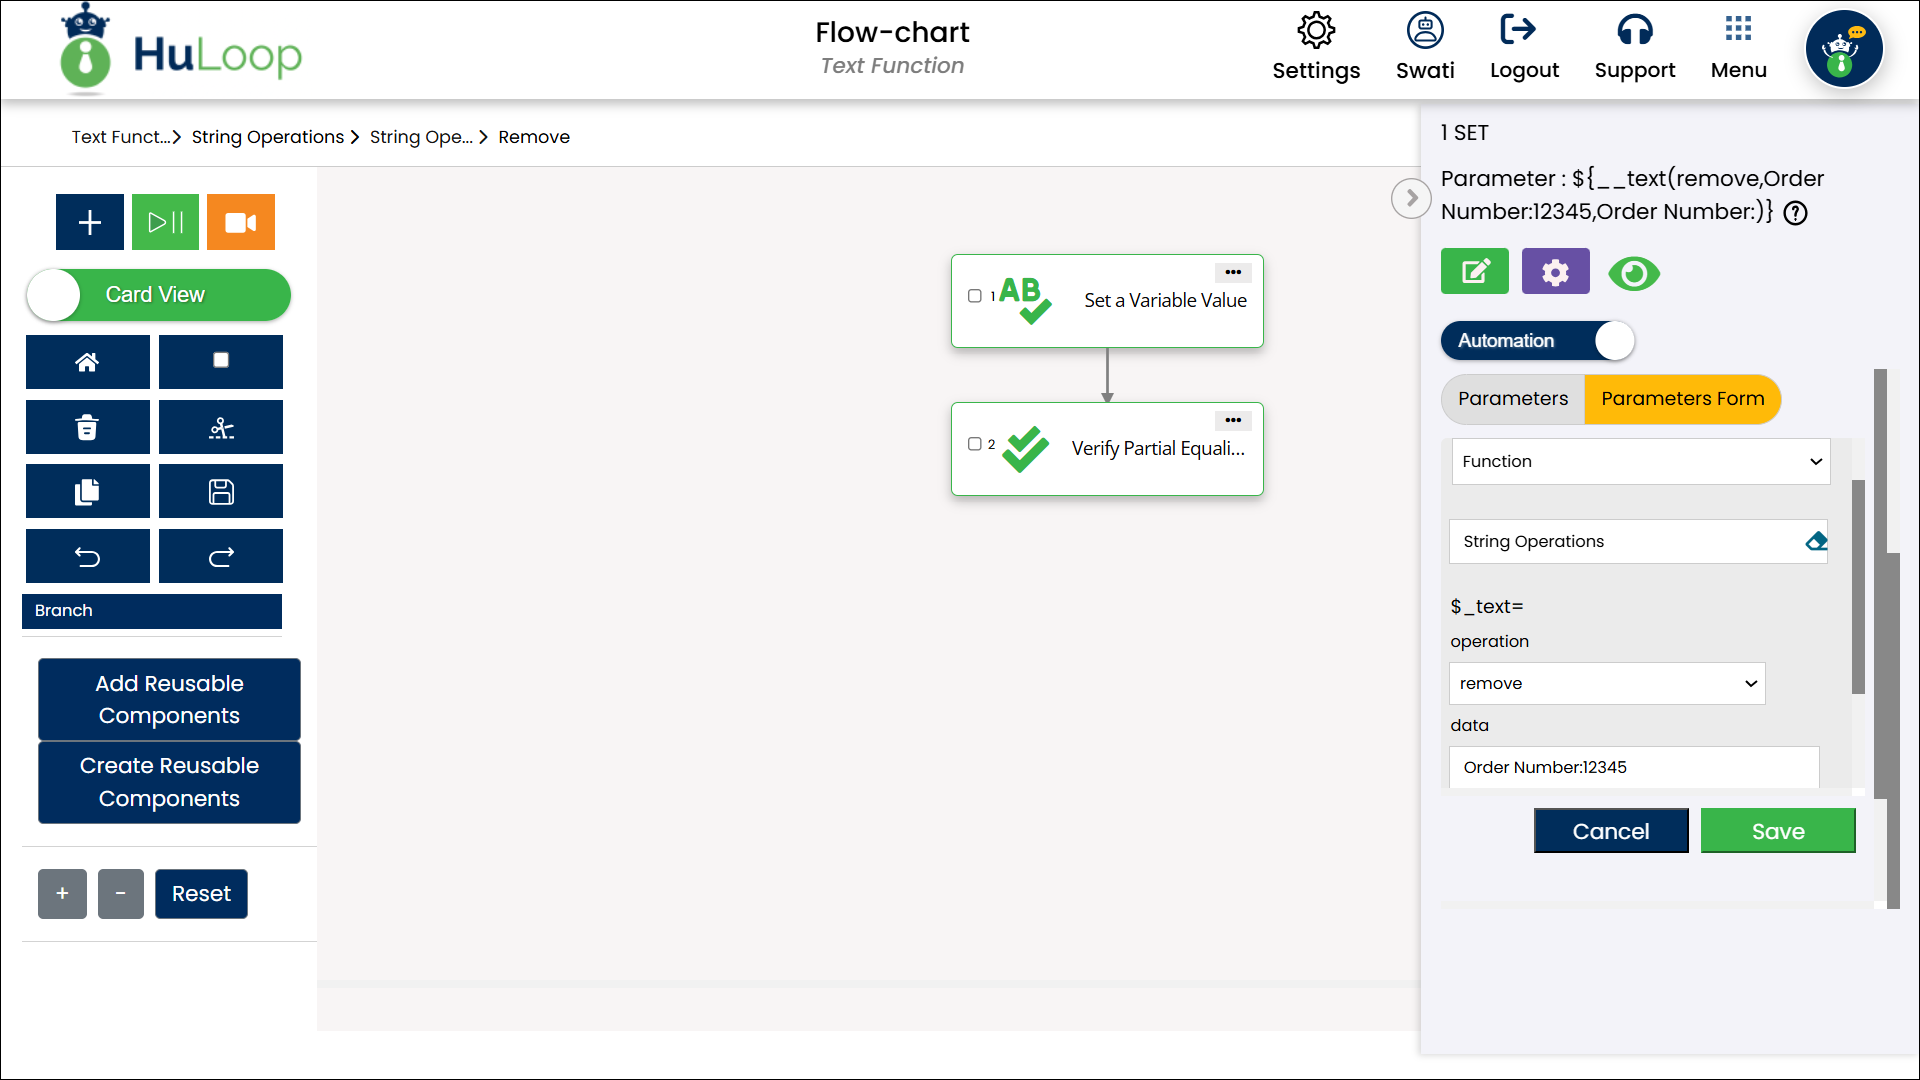Zoom out with the minus button
Screen dimensions: 1920x1080
click(x=121, y=894)
